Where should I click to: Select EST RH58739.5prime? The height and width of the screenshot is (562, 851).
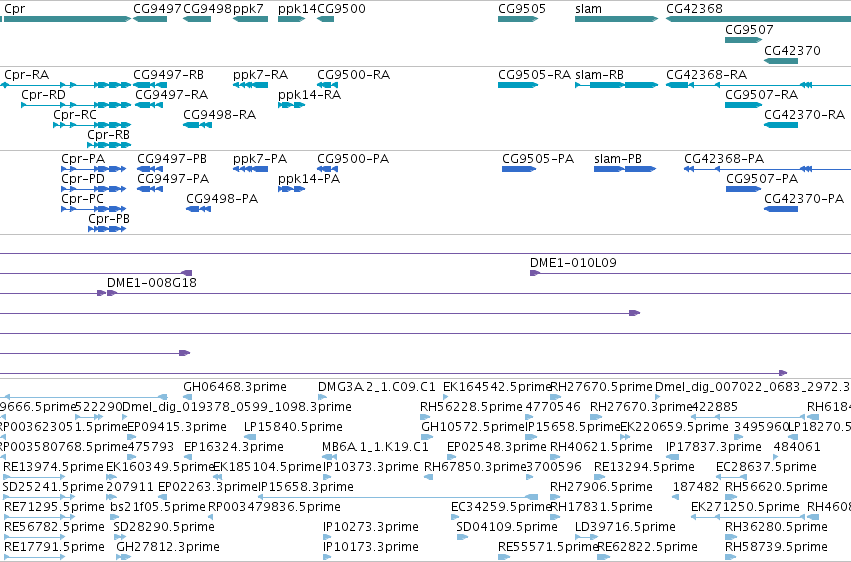pyautogui.click(x=731, y=557)
